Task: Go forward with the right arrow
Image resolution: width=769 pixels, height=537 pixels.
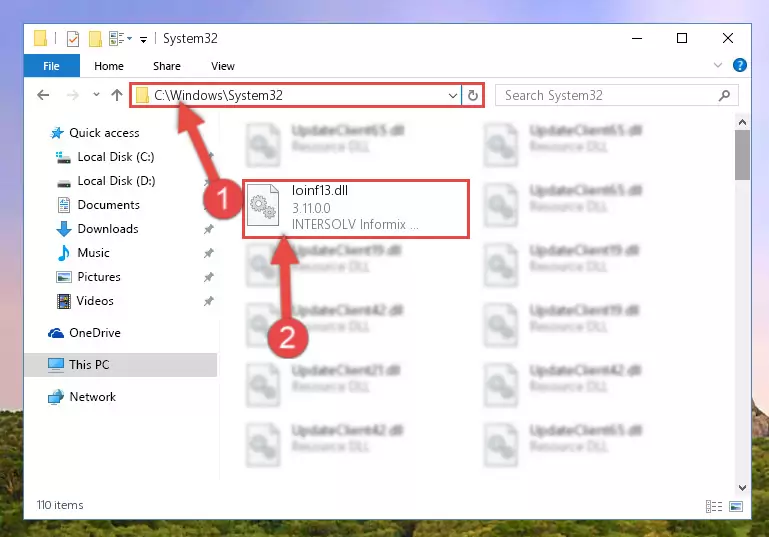Action: point(73,95)
